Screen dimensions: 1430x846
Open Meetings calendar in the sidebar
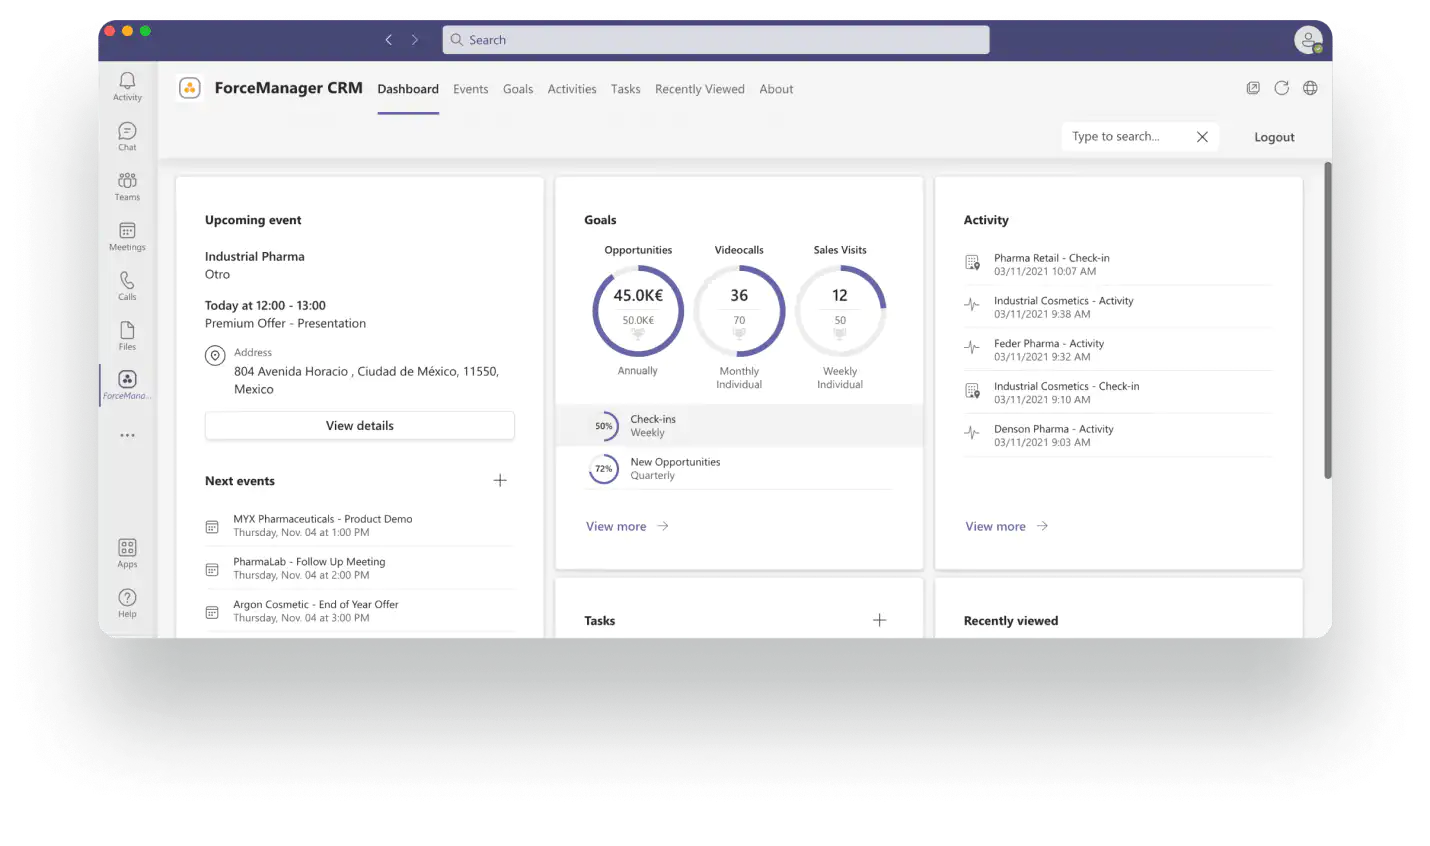pyautogui.click(x=127, y=236)
